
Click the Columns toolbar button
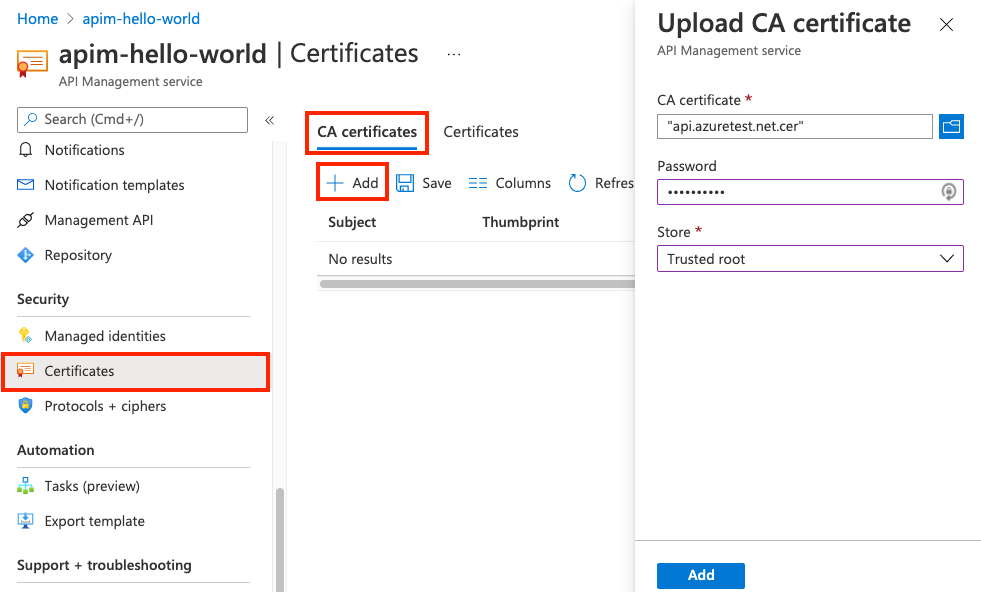click(x=510, y=183)
